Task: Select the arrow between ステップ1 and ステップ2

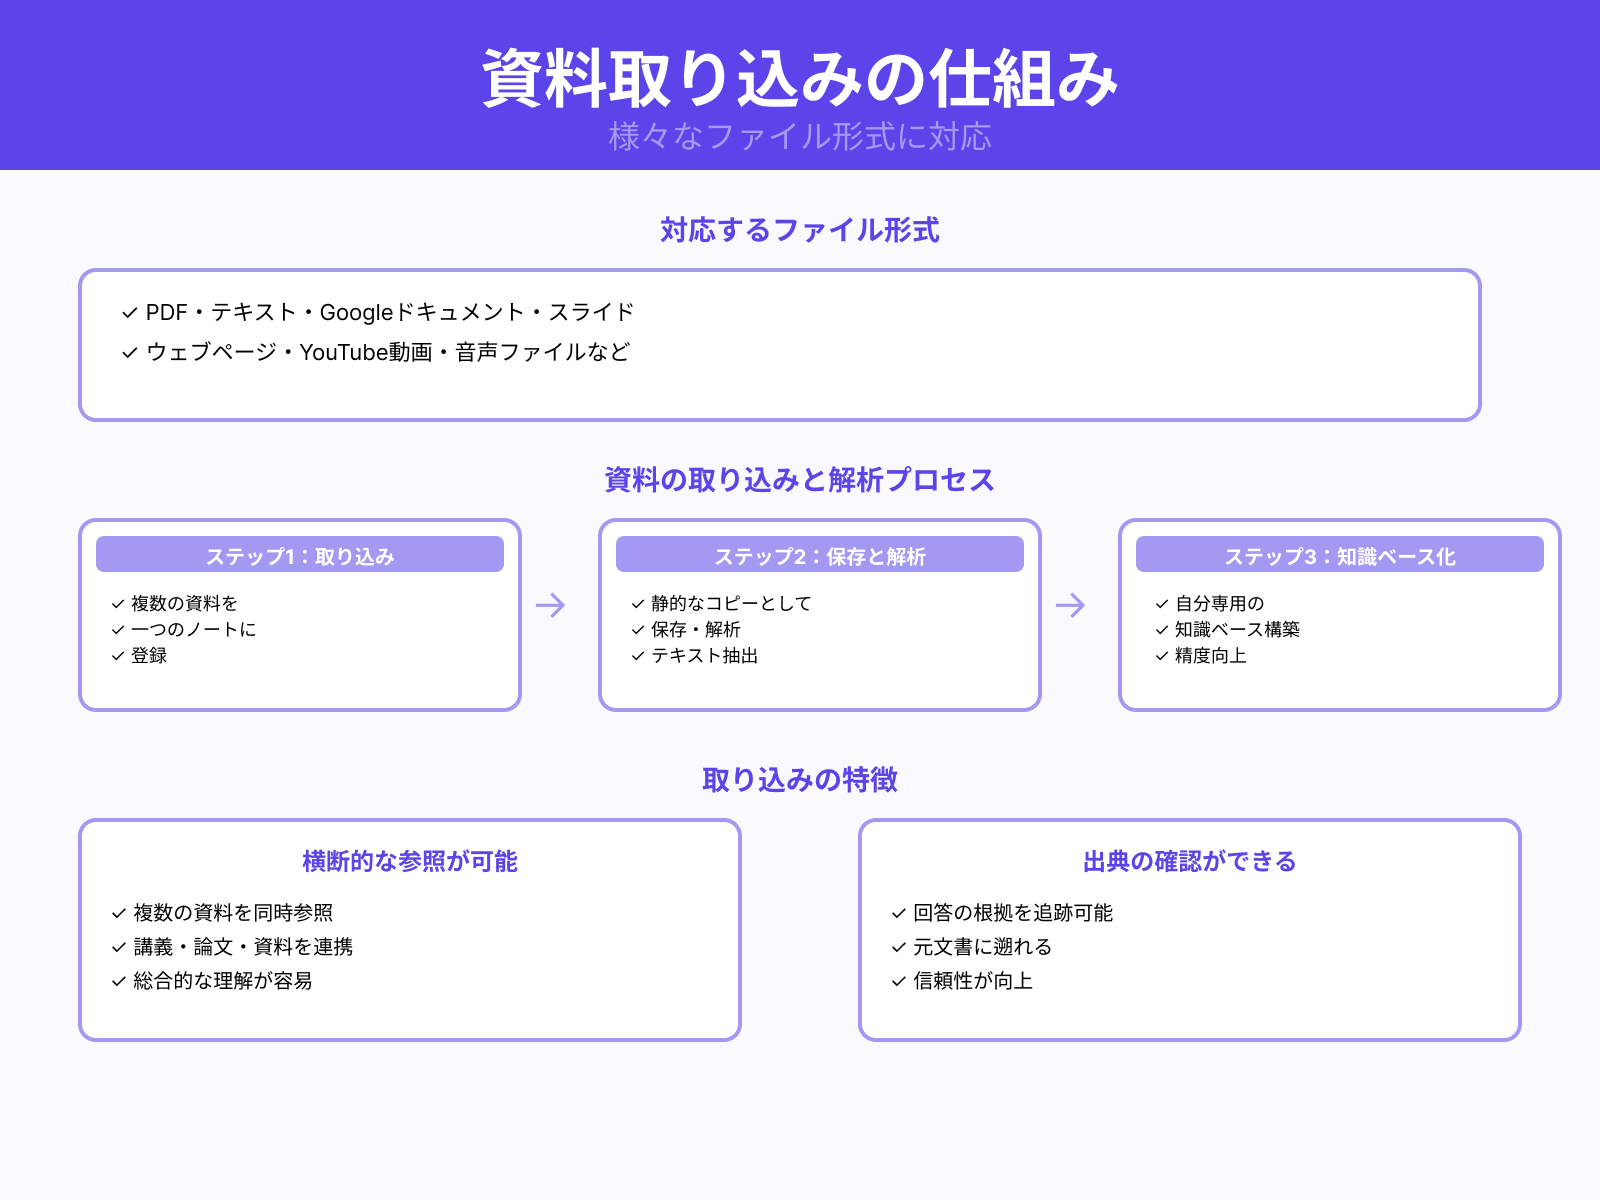Action: click(551, 605)
